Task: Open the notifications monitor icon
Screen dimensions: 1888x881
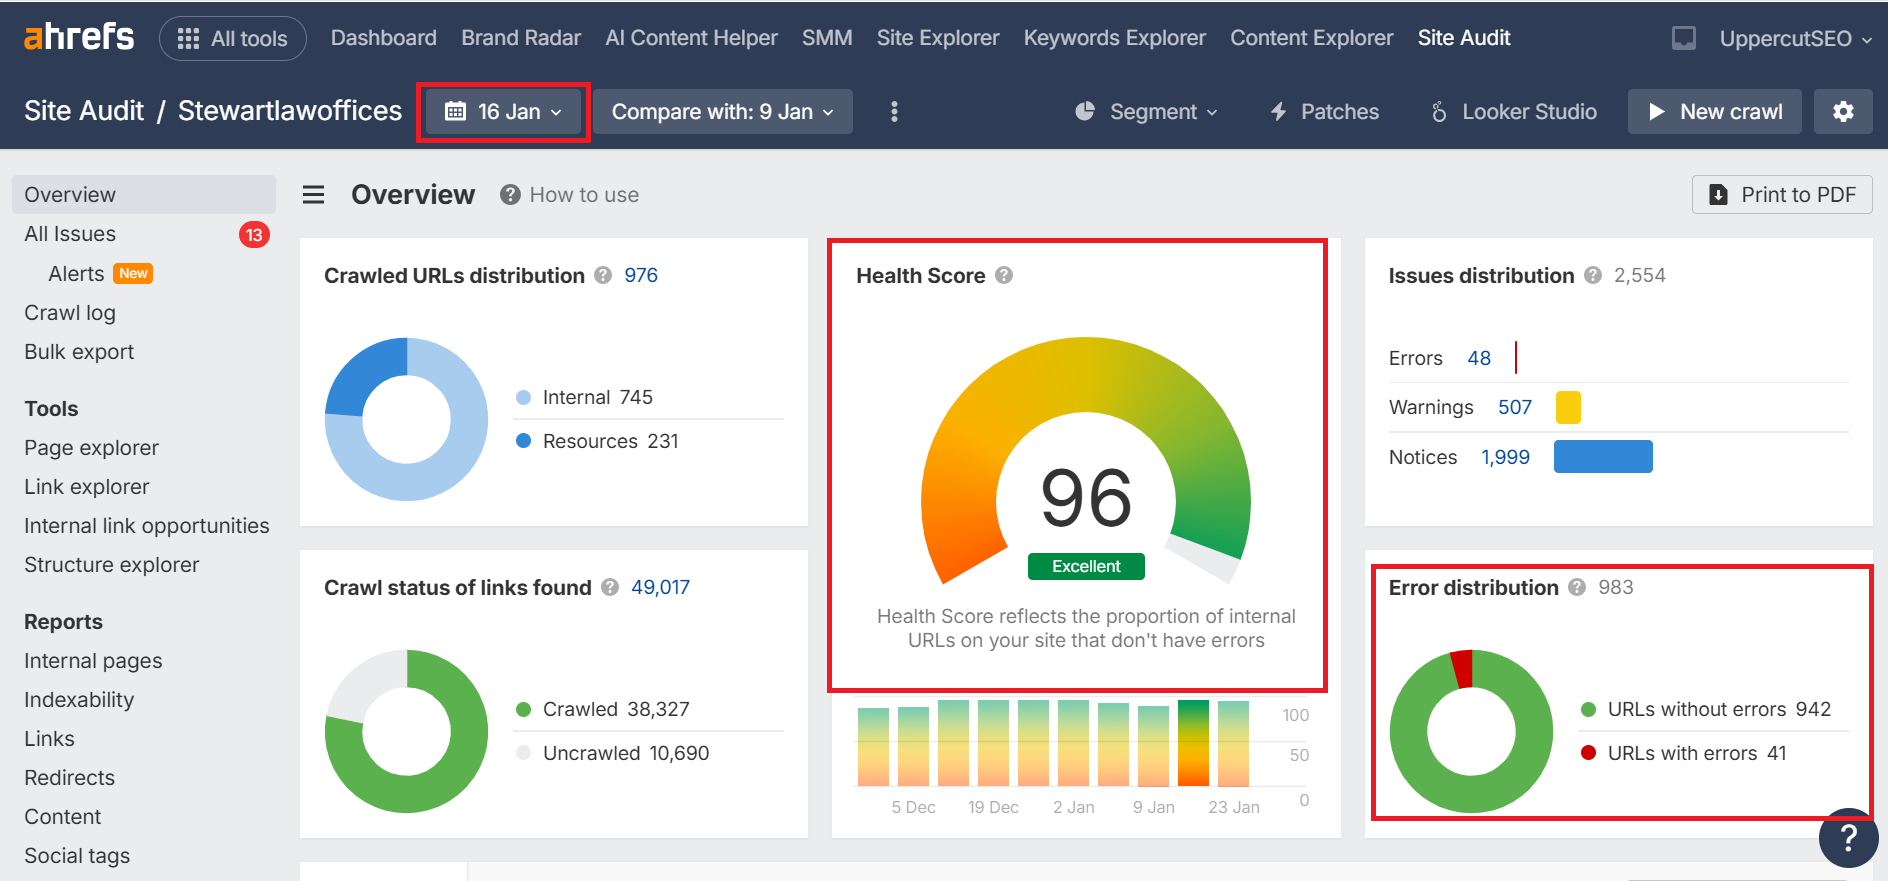Action: click(x=1684, y=38)
